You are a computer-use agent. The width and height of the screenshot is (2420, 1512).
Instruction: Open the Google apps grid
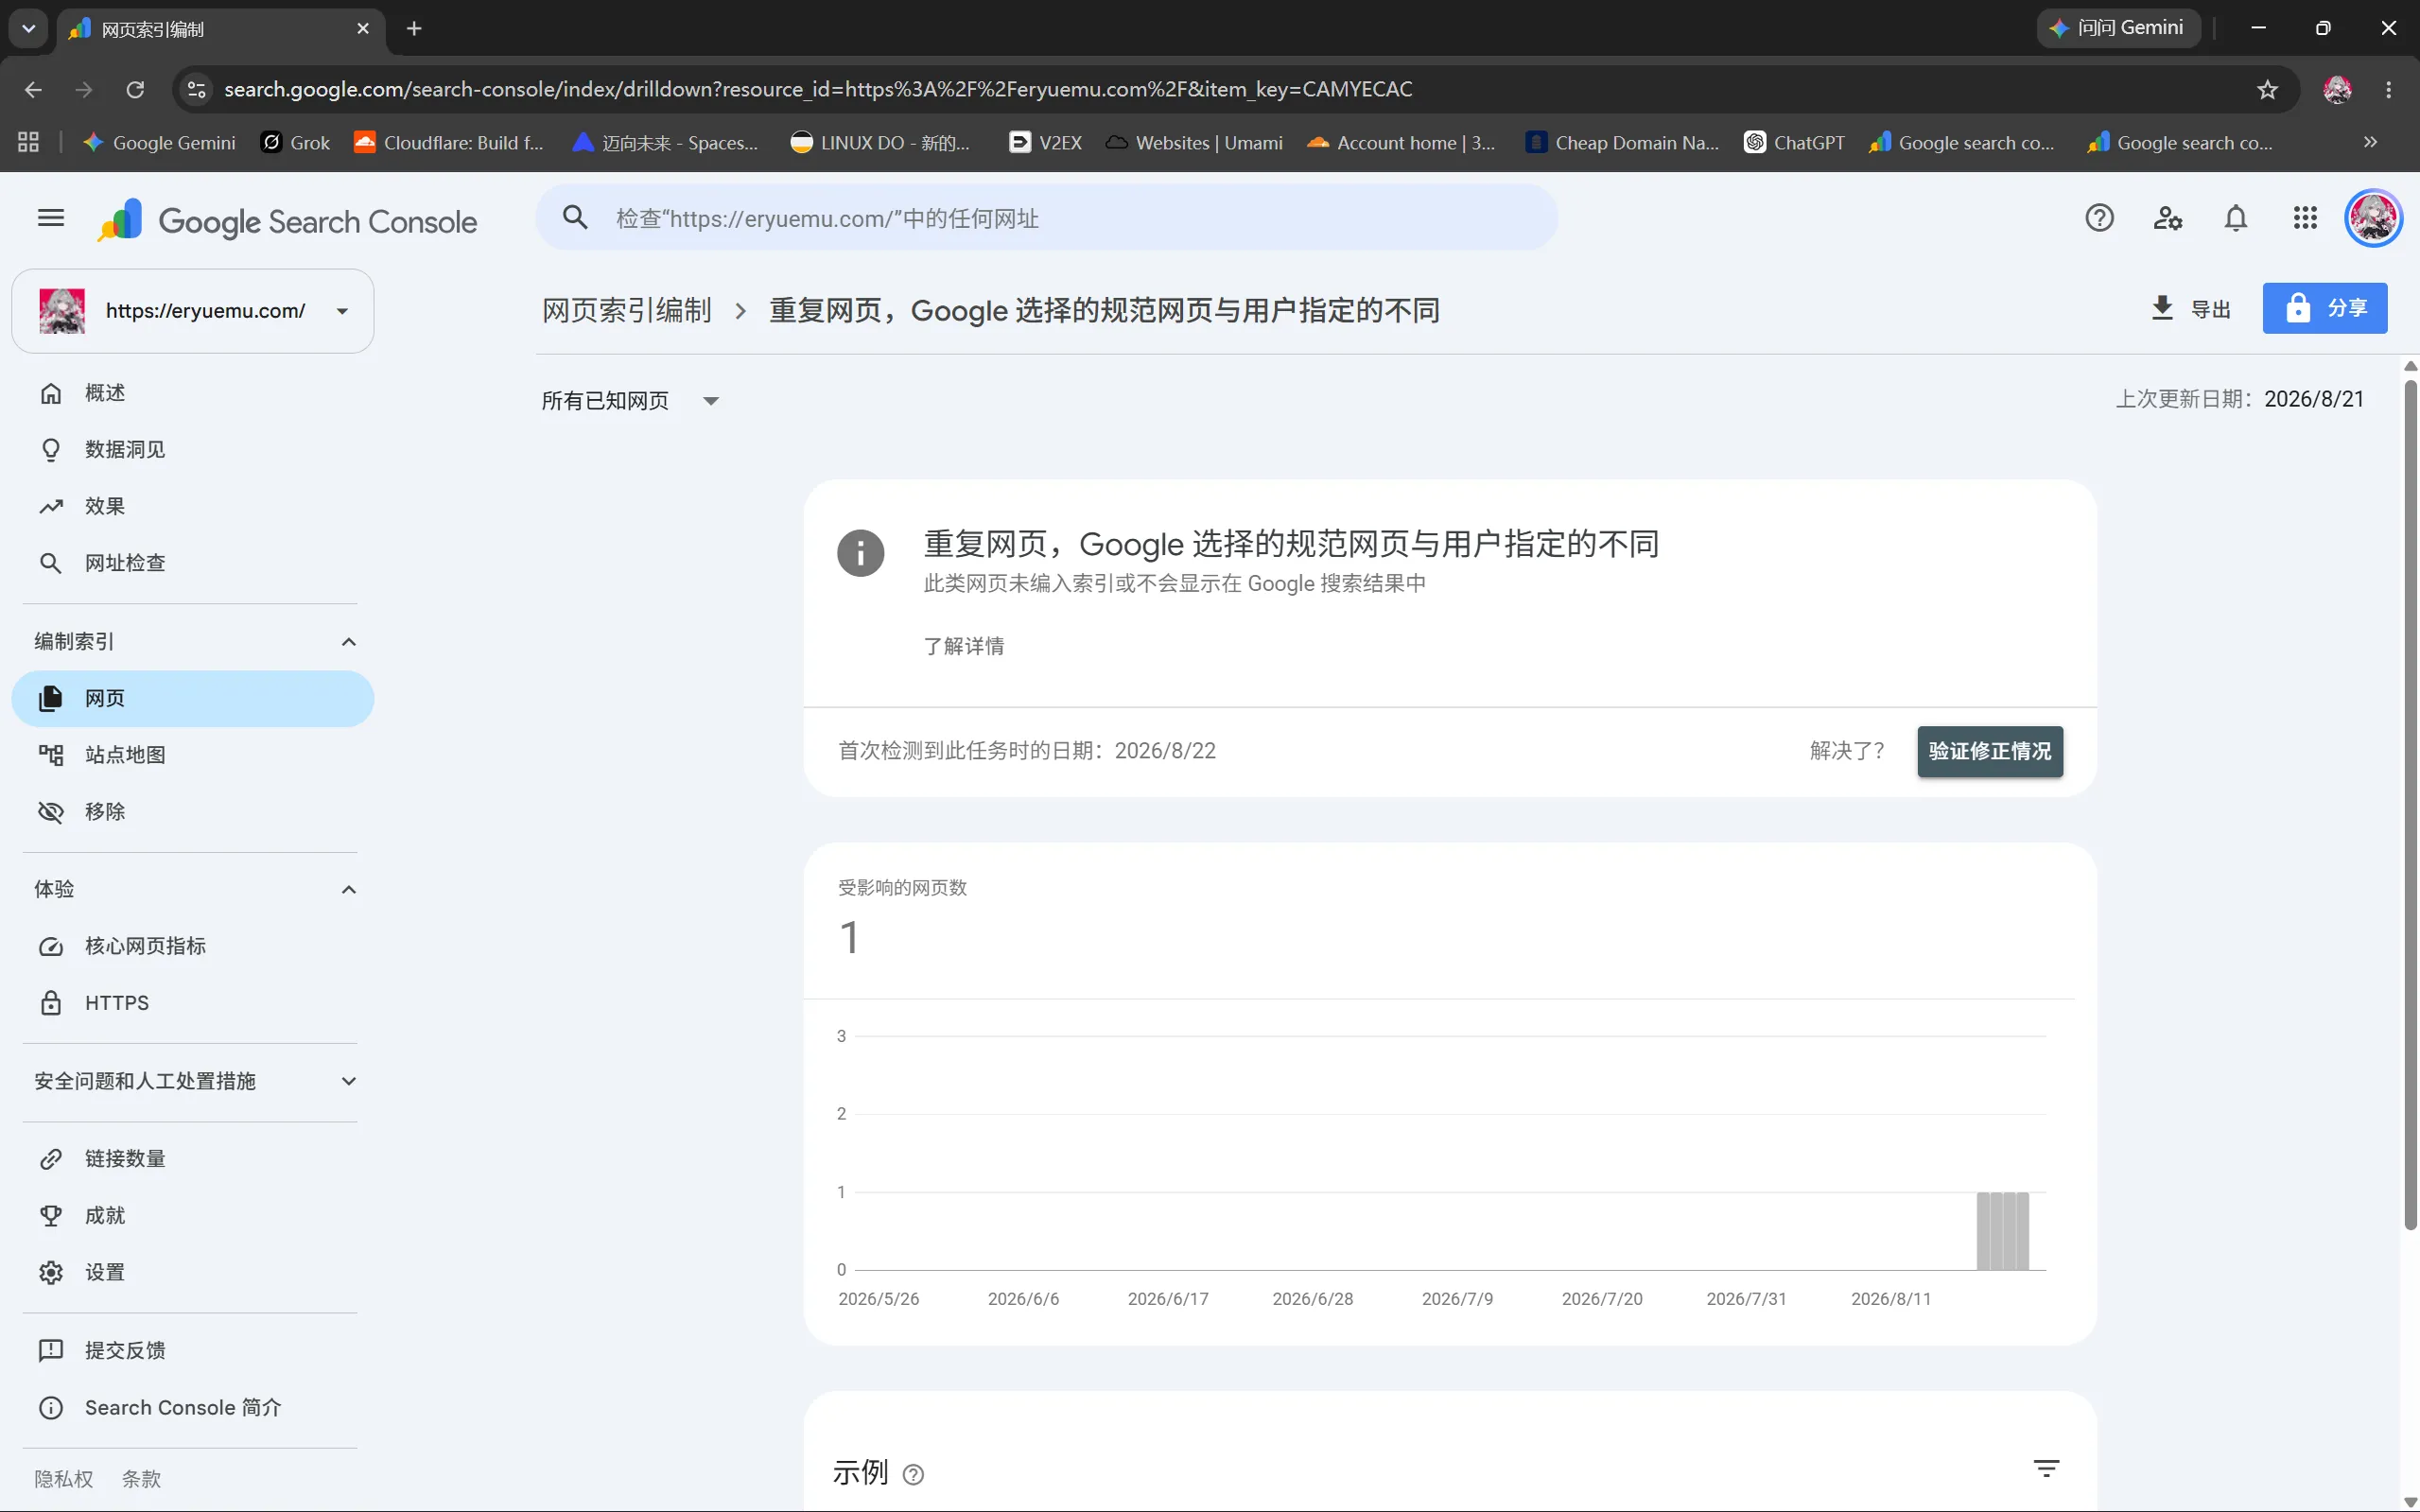pos(2305,218)
